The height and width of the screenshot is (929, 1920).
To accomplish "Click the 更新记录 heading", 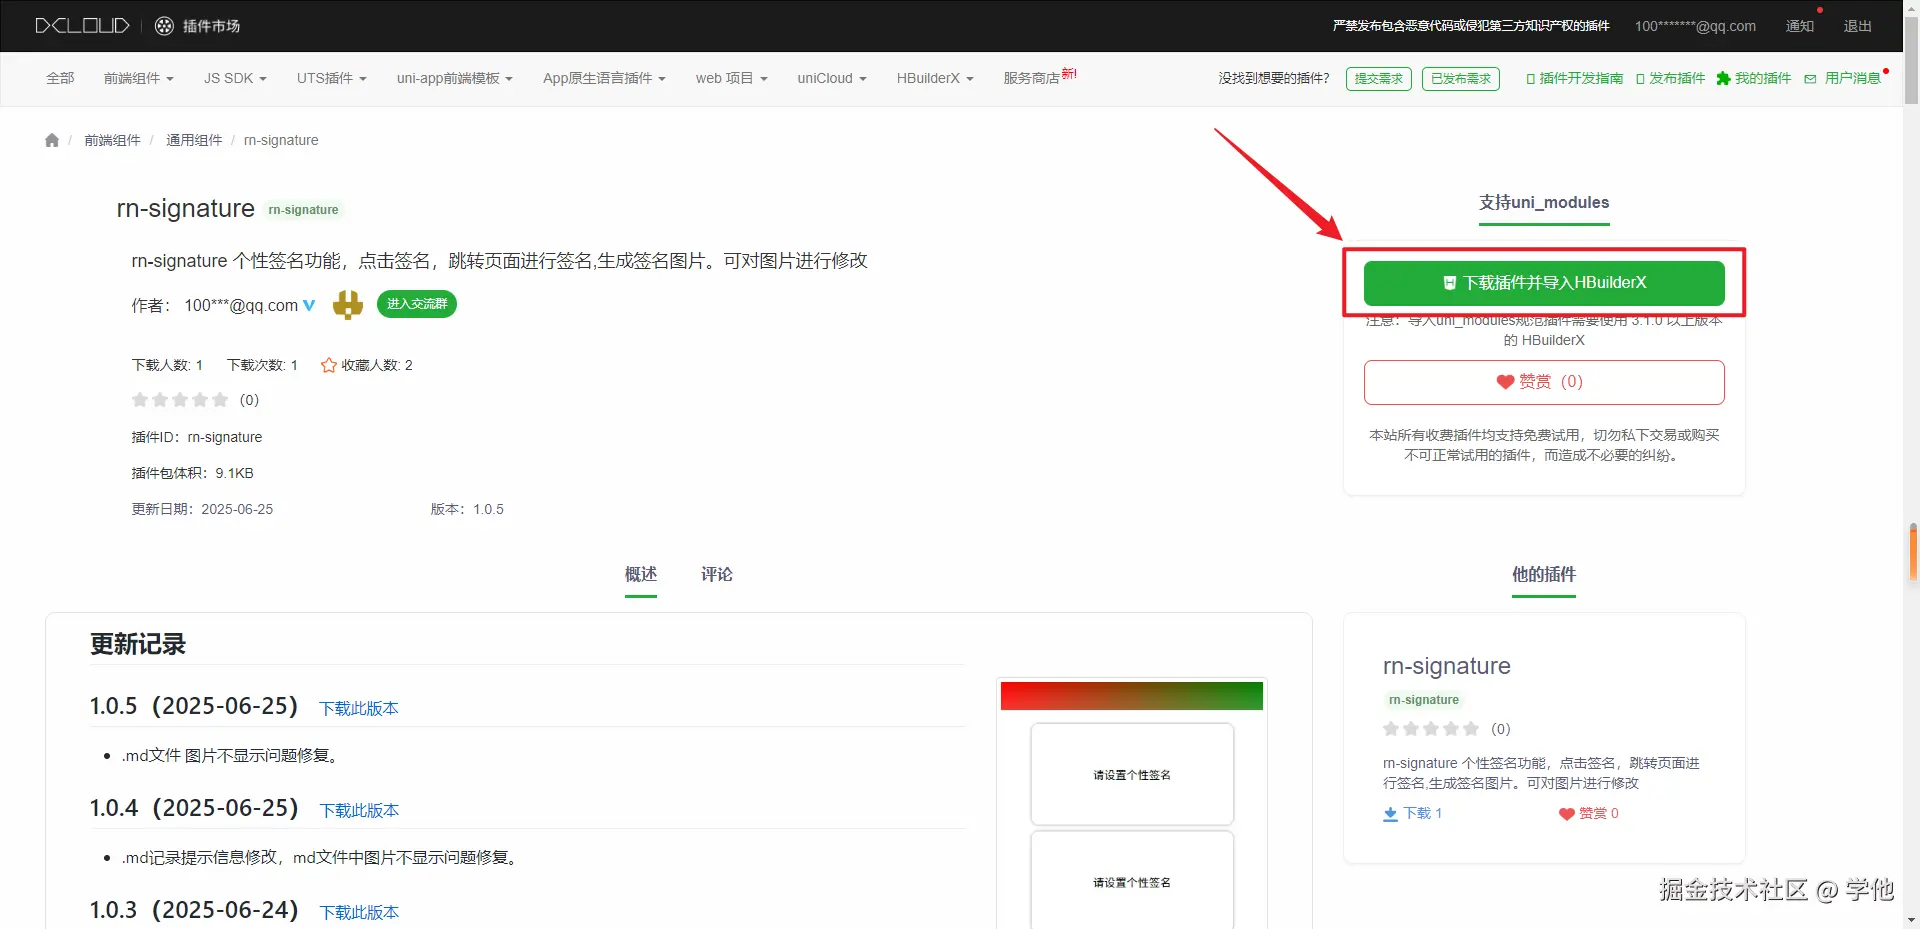I will 138,644.
